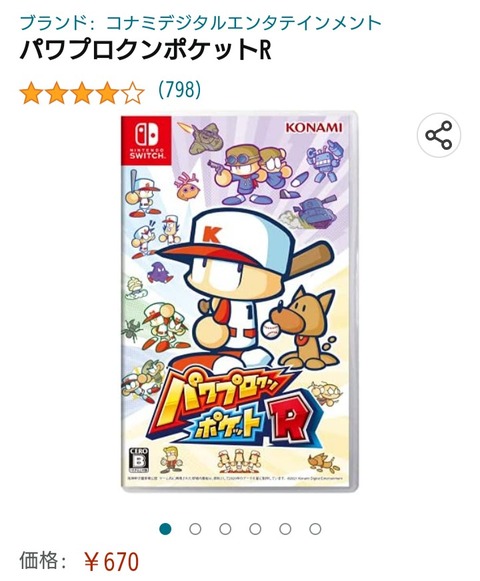Click the product title パワプロクンポケットR
This screenshot has height=581, width=480.
point(145,50)
